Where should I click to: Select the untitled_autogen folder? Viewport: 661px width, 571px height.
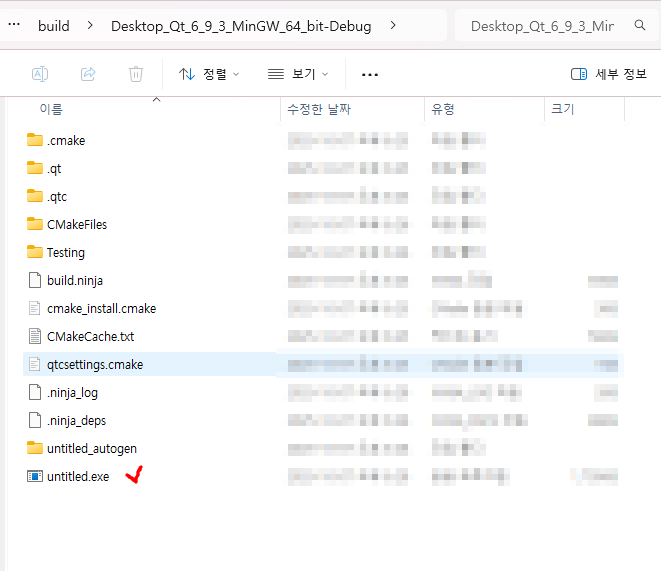[91, 449]
